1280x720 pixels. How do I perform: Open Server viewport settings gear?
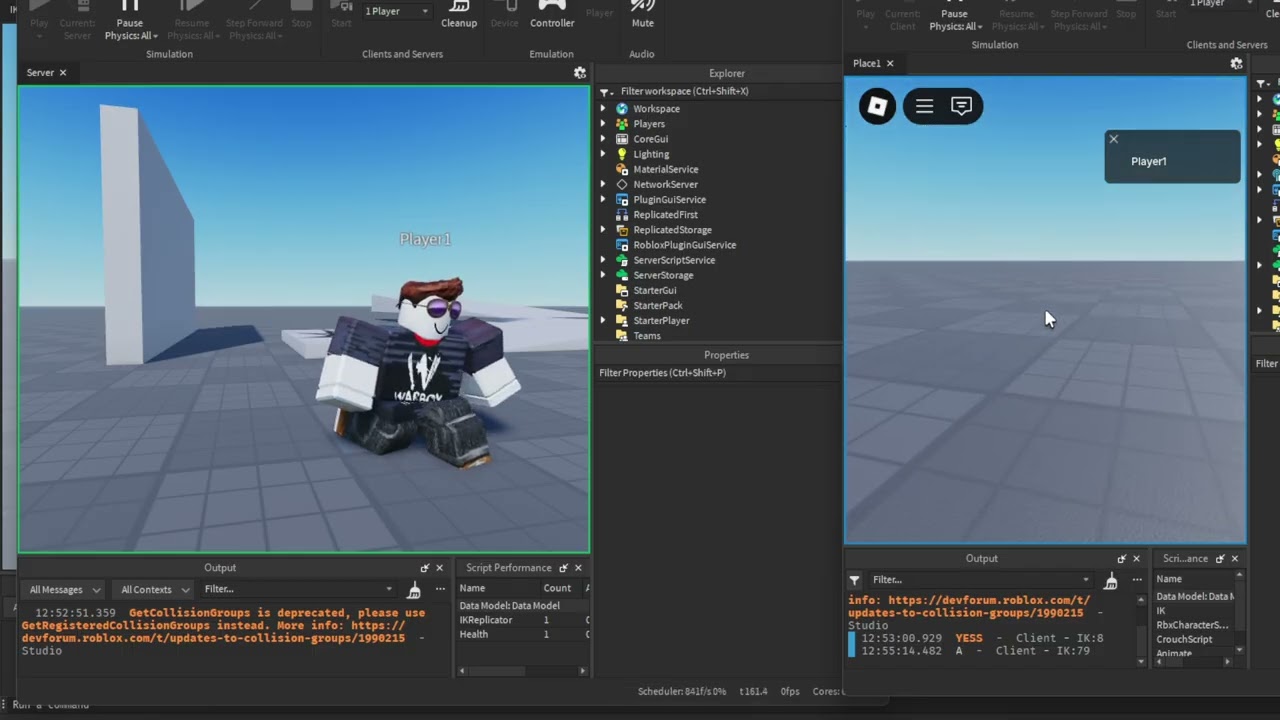click(580, 73)
